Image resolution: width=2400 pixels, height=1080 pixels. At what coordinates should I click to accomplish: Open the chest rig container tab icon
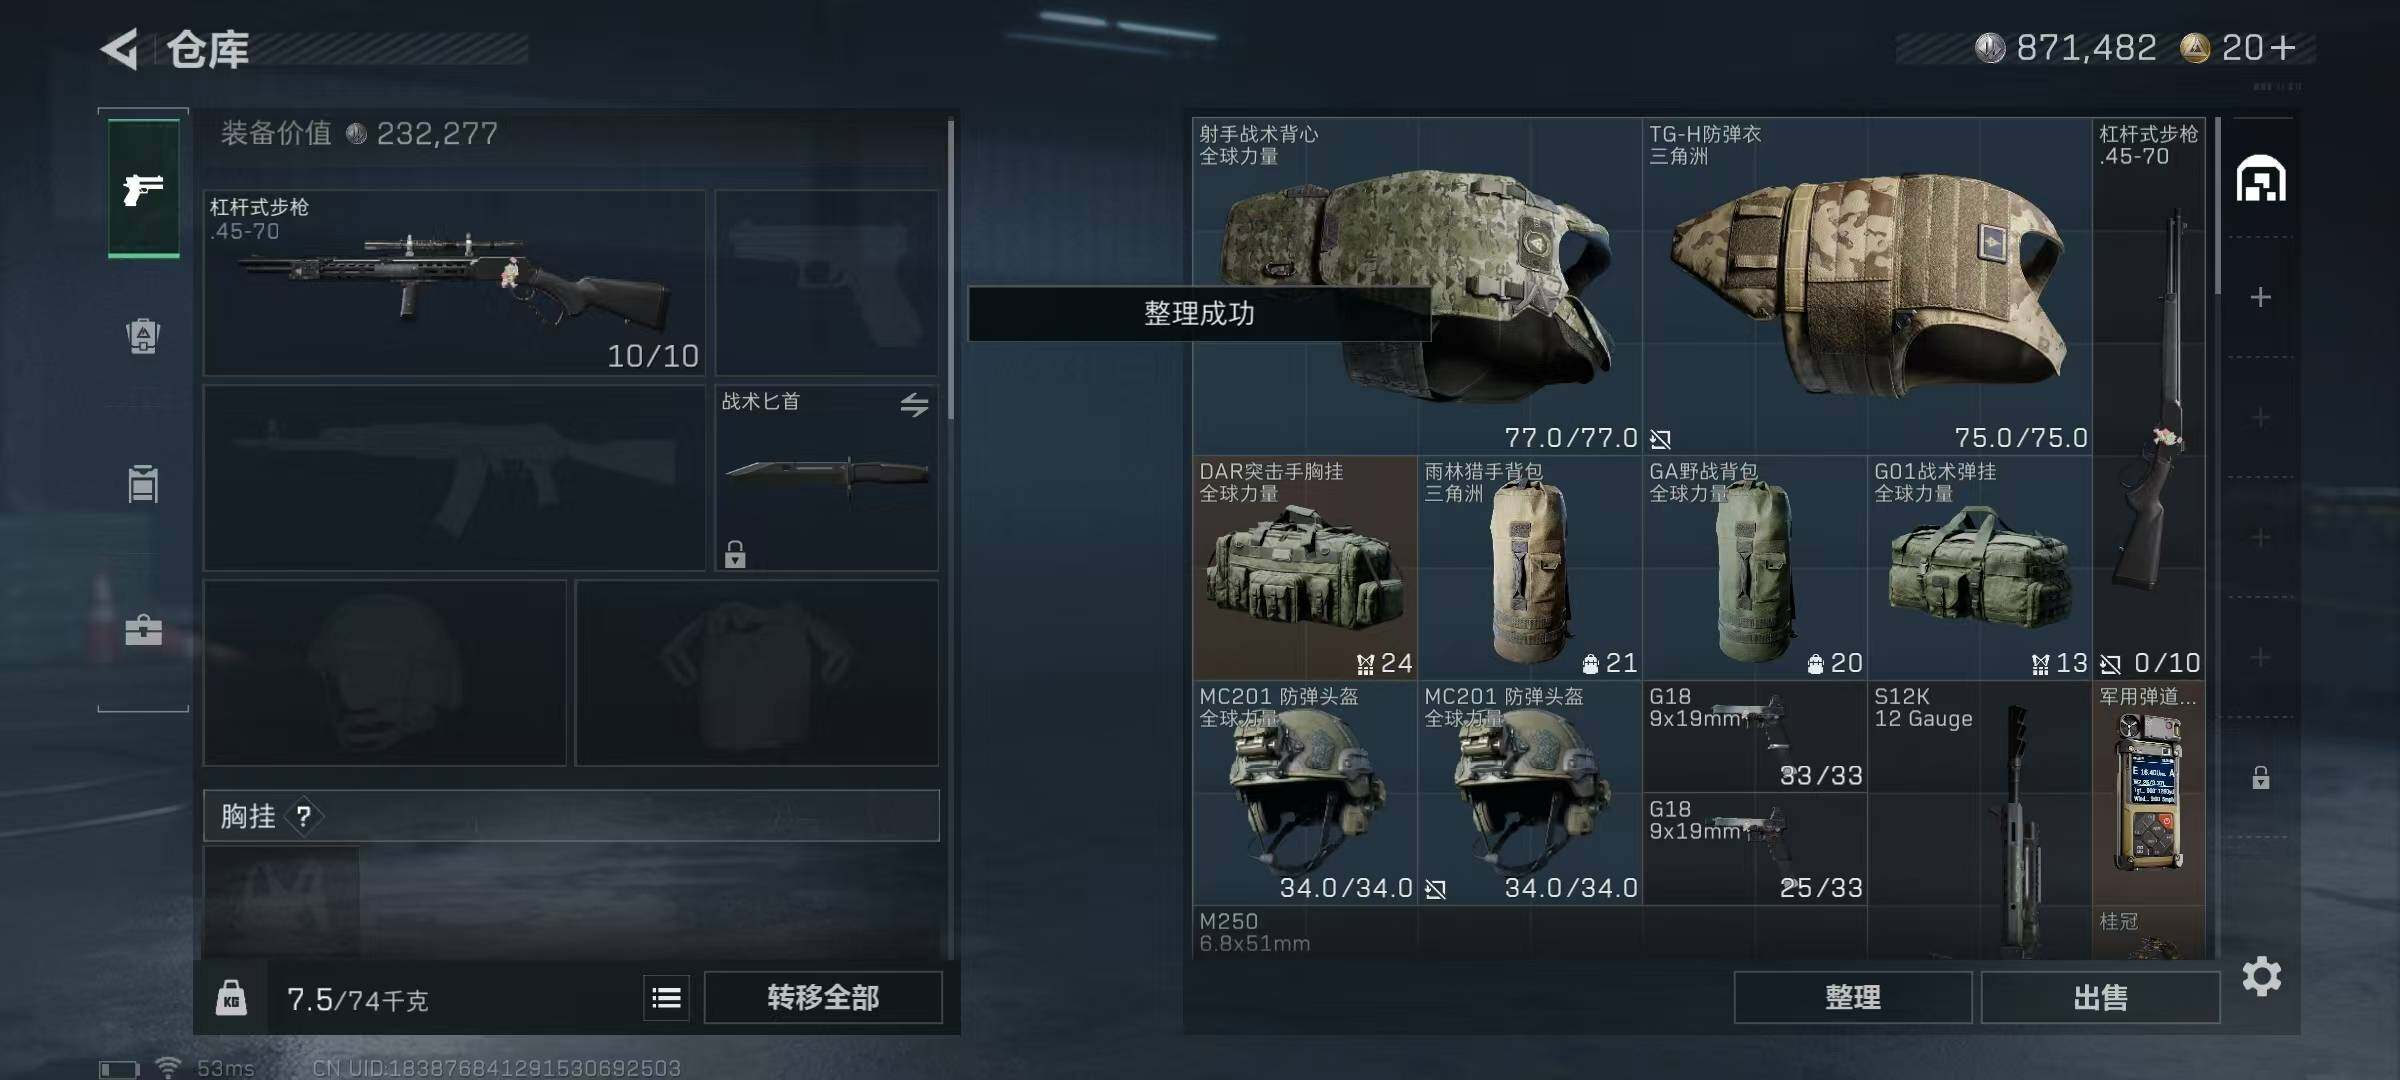143,484
